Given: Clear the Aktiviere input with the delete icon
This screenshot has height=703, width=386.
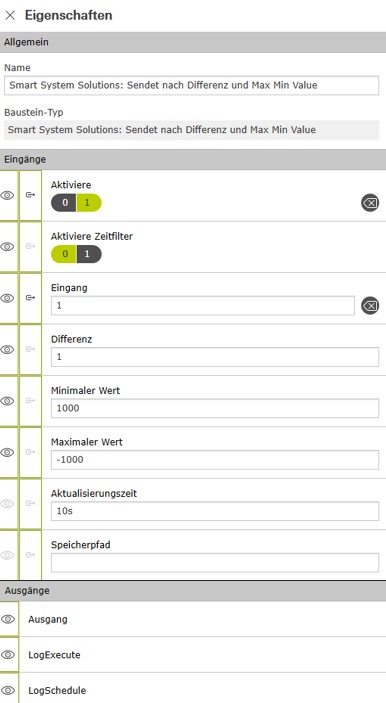Looking at the screenshot, I should (370, 203).
